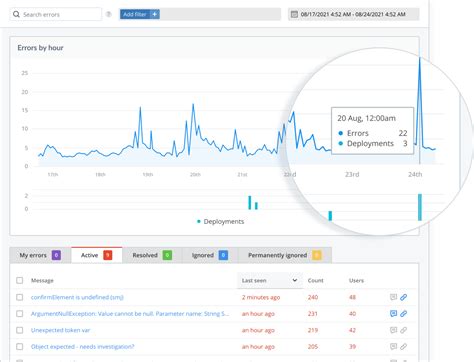Open the search help question mark icon
The width and height of the screenshot is (474, 362).
click(108, 14)
